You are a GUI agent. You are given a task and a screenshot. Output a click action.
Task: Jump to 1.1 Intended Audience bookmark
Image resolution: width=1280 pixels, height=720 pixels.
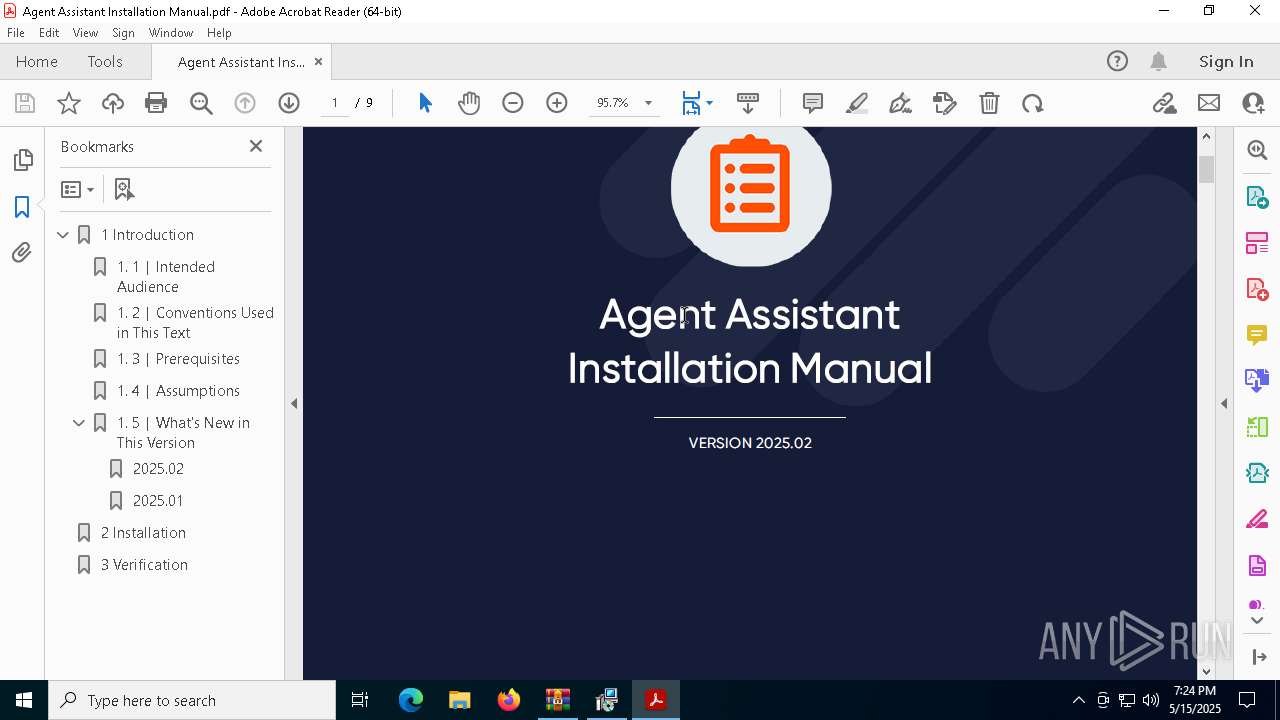coord(166,277)
